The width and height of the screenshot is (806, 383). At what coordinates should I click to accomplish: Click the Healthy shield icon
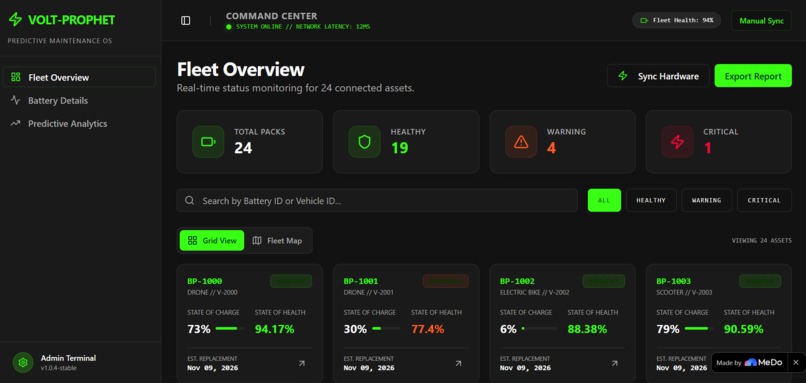pyautogui.click(x=364, y=141)
